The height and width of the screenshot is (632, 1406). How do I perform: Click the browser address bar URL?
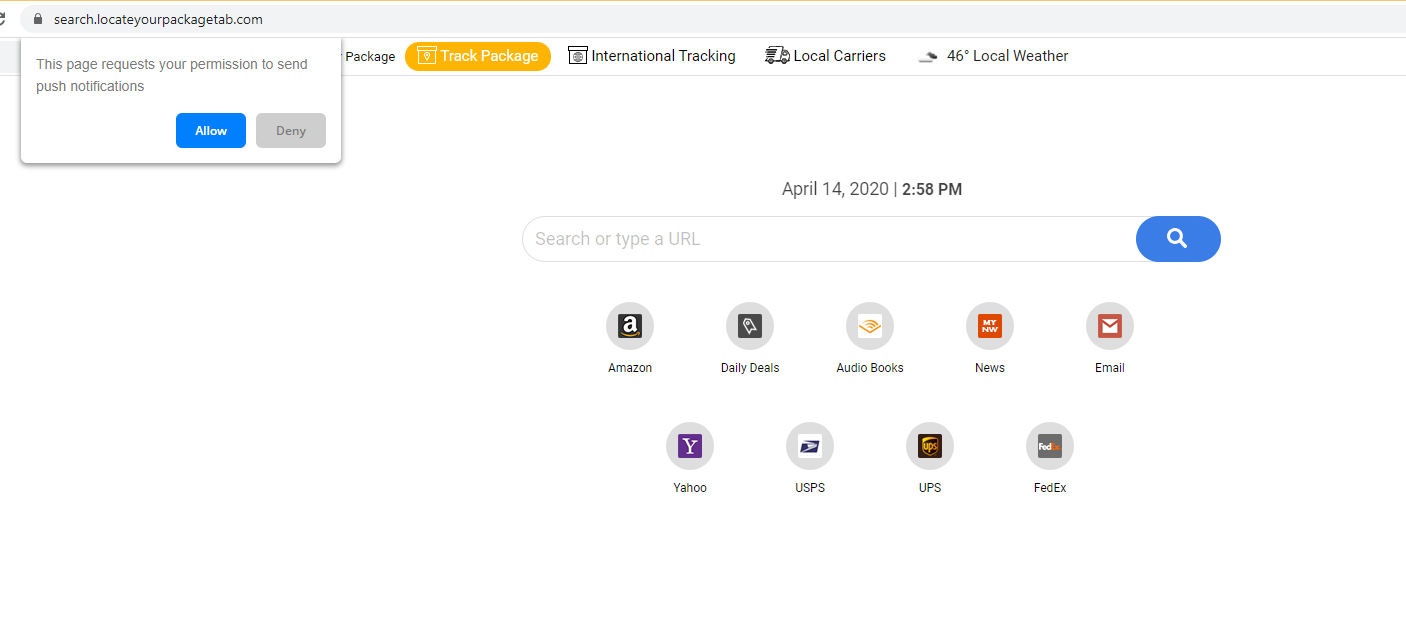point(158,19)
